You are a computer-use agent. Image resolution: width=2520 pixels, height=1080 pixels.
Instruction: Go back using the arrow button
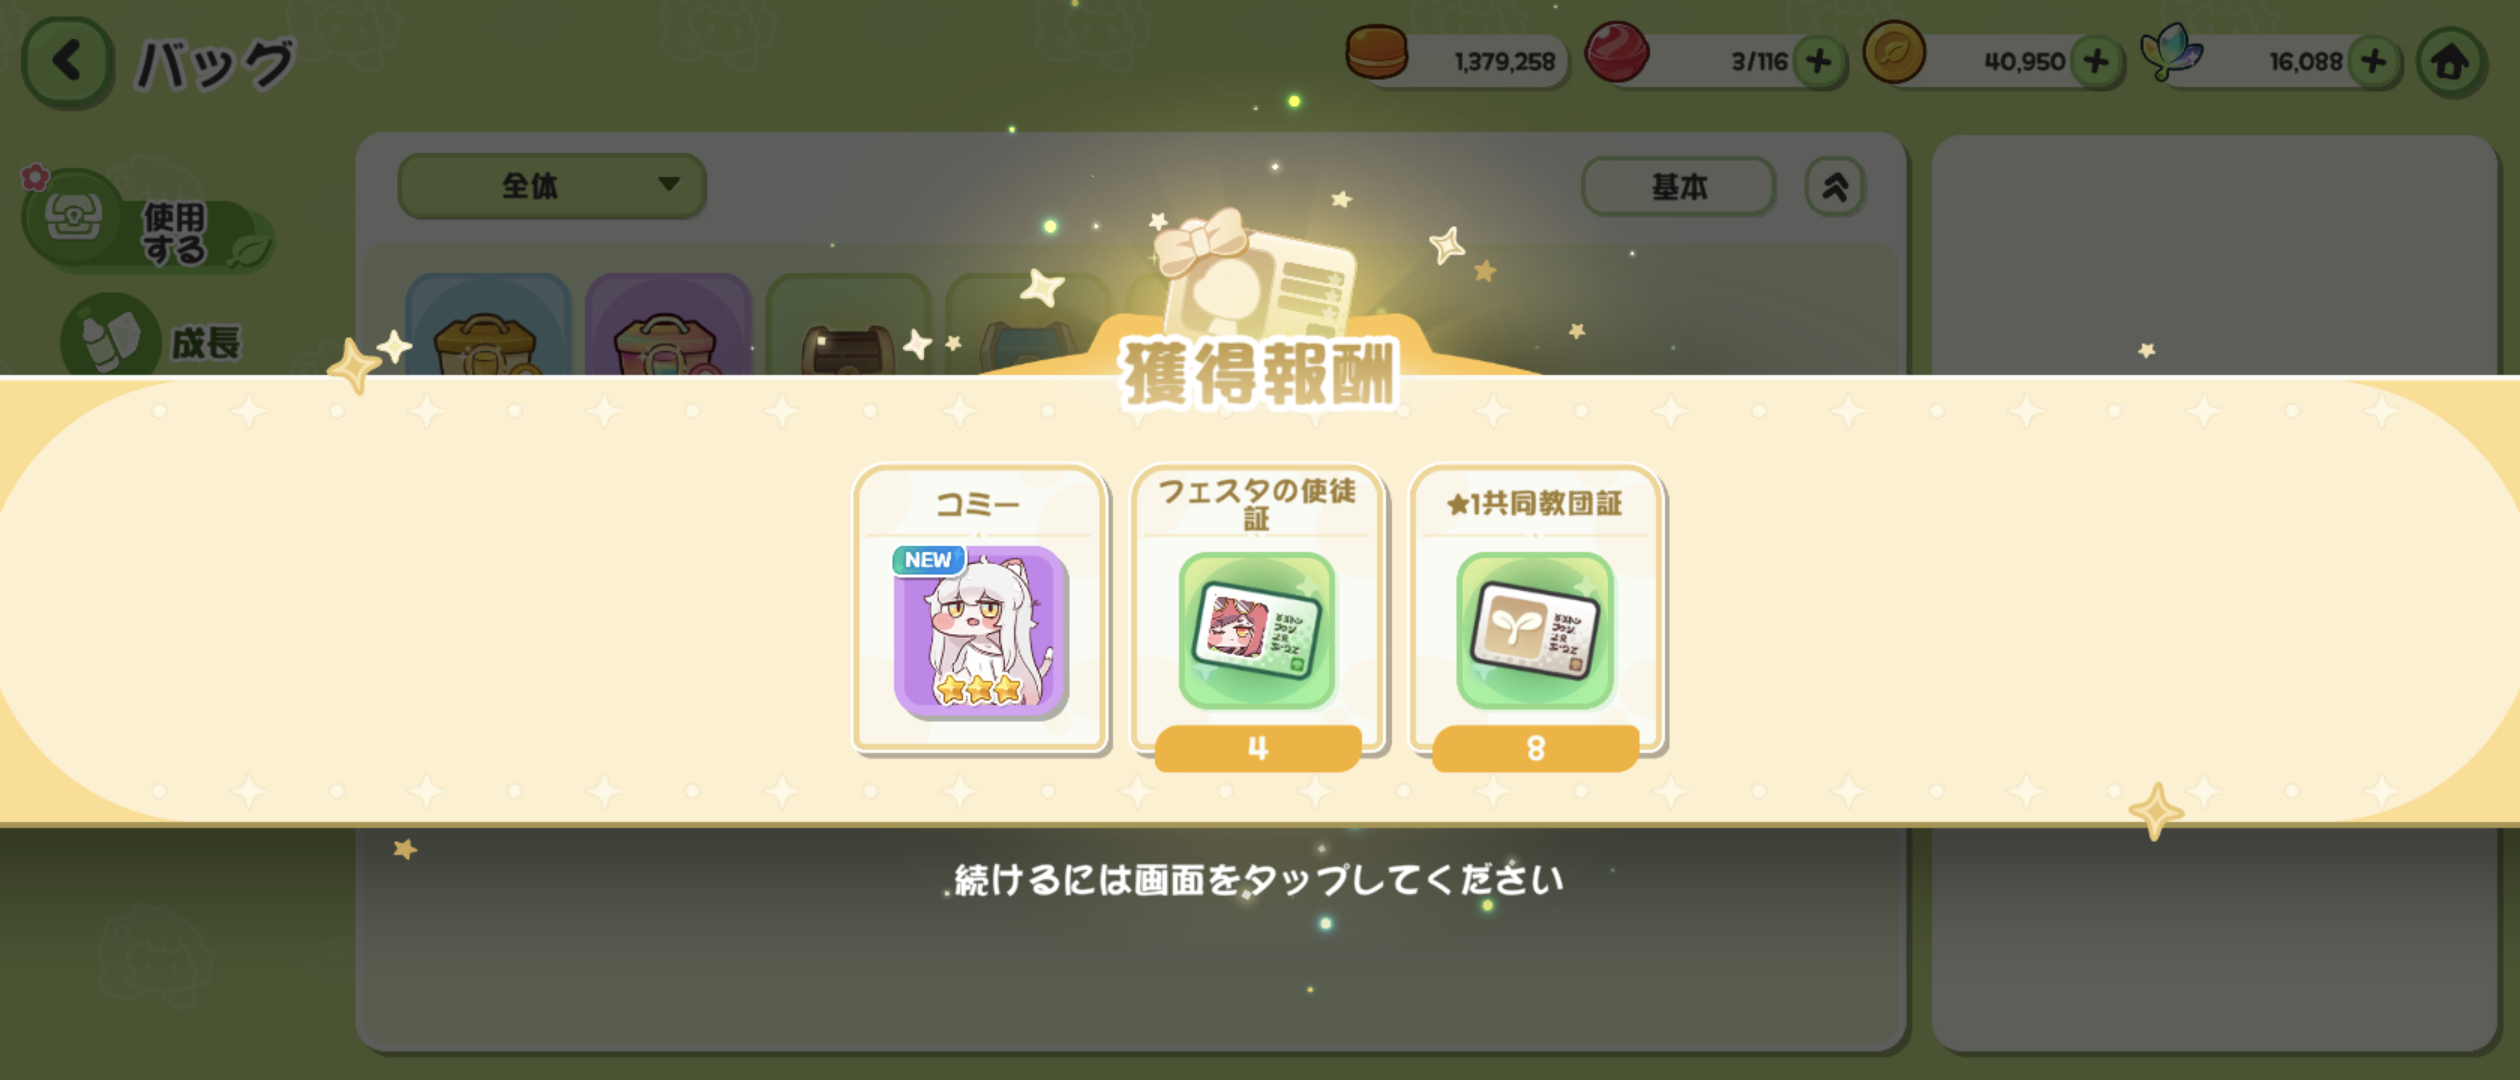coord(67,62)
